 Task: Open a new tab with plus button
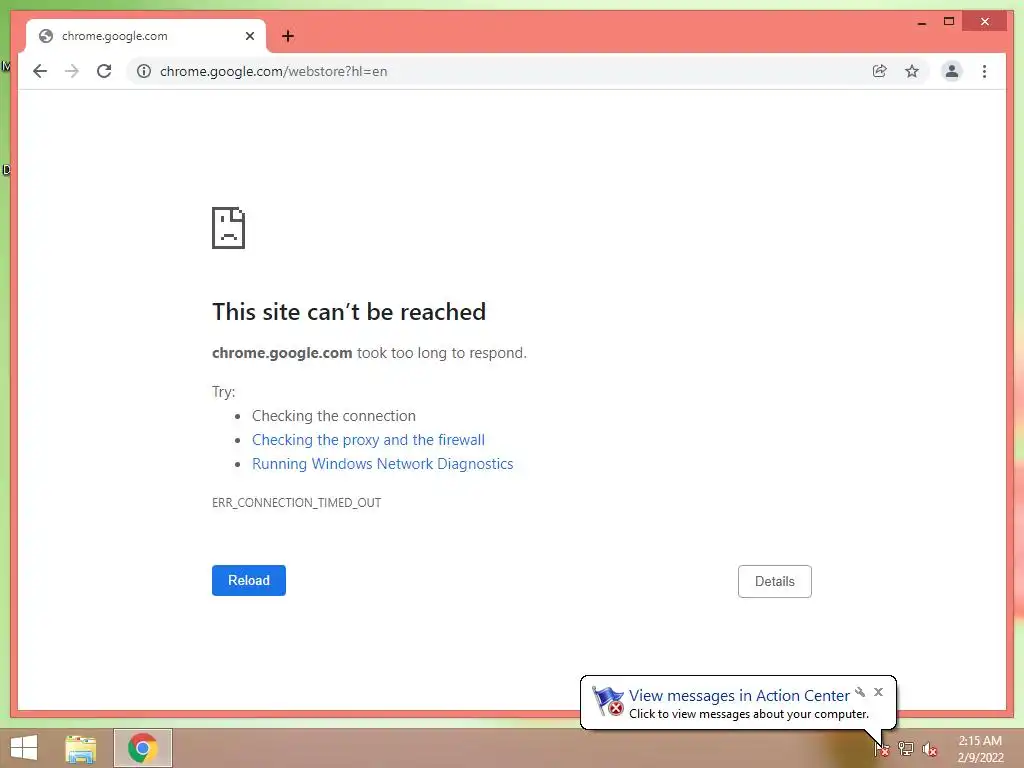tap(287, 36)
